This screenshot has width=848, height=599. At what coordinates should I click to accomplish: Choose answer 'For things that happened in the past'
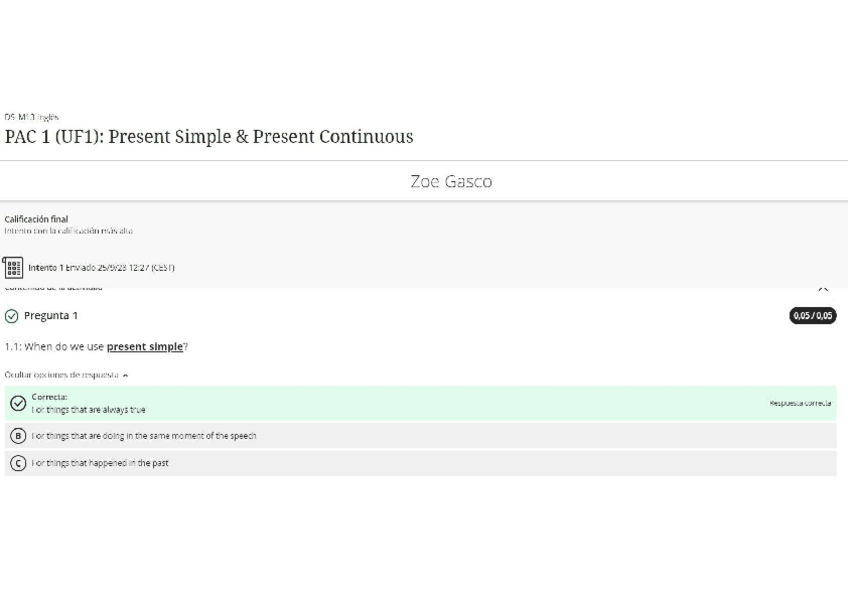(x=100, y=463)
